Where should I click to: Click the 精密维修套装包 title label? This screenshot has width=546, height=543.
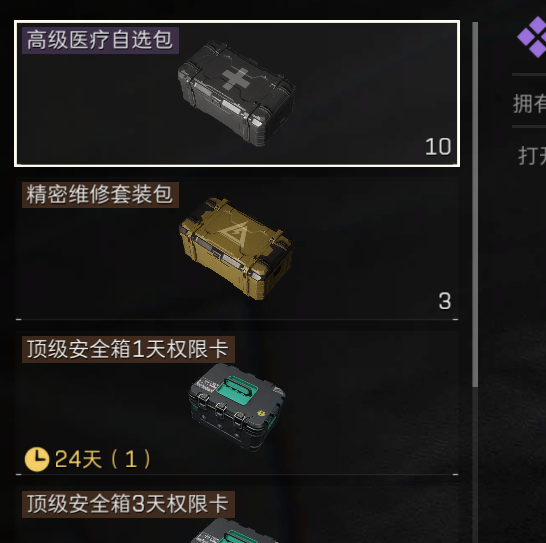[x=100, y=195]
